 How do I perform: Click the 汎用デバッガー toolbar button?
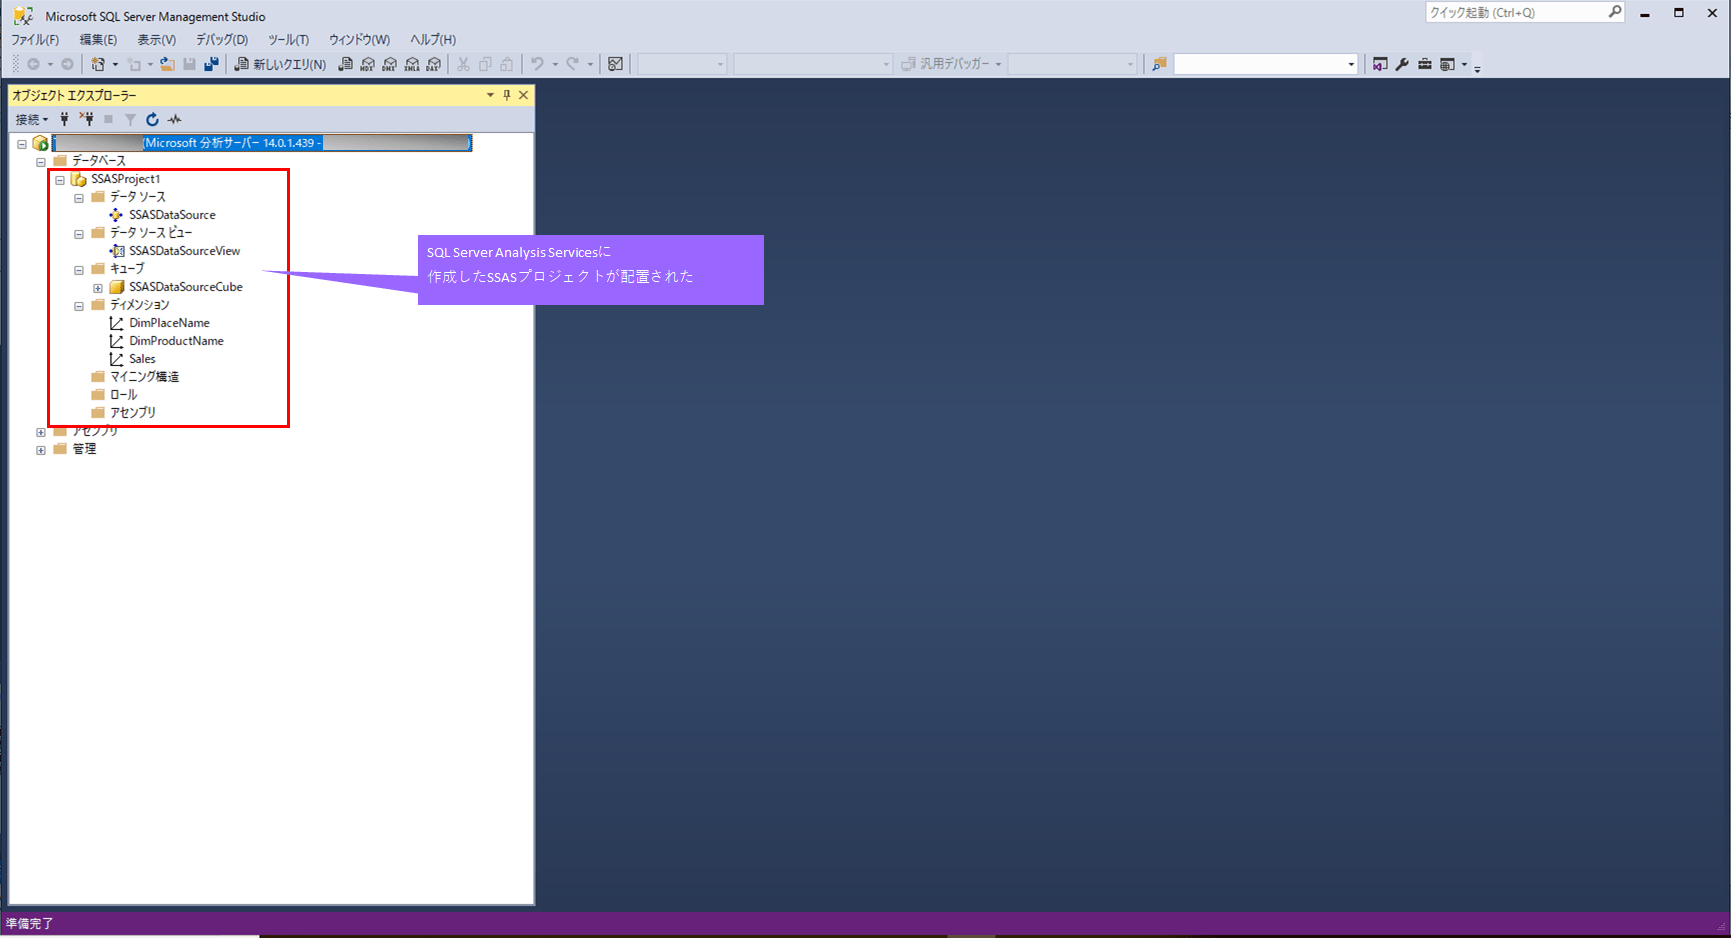point(951,64)
